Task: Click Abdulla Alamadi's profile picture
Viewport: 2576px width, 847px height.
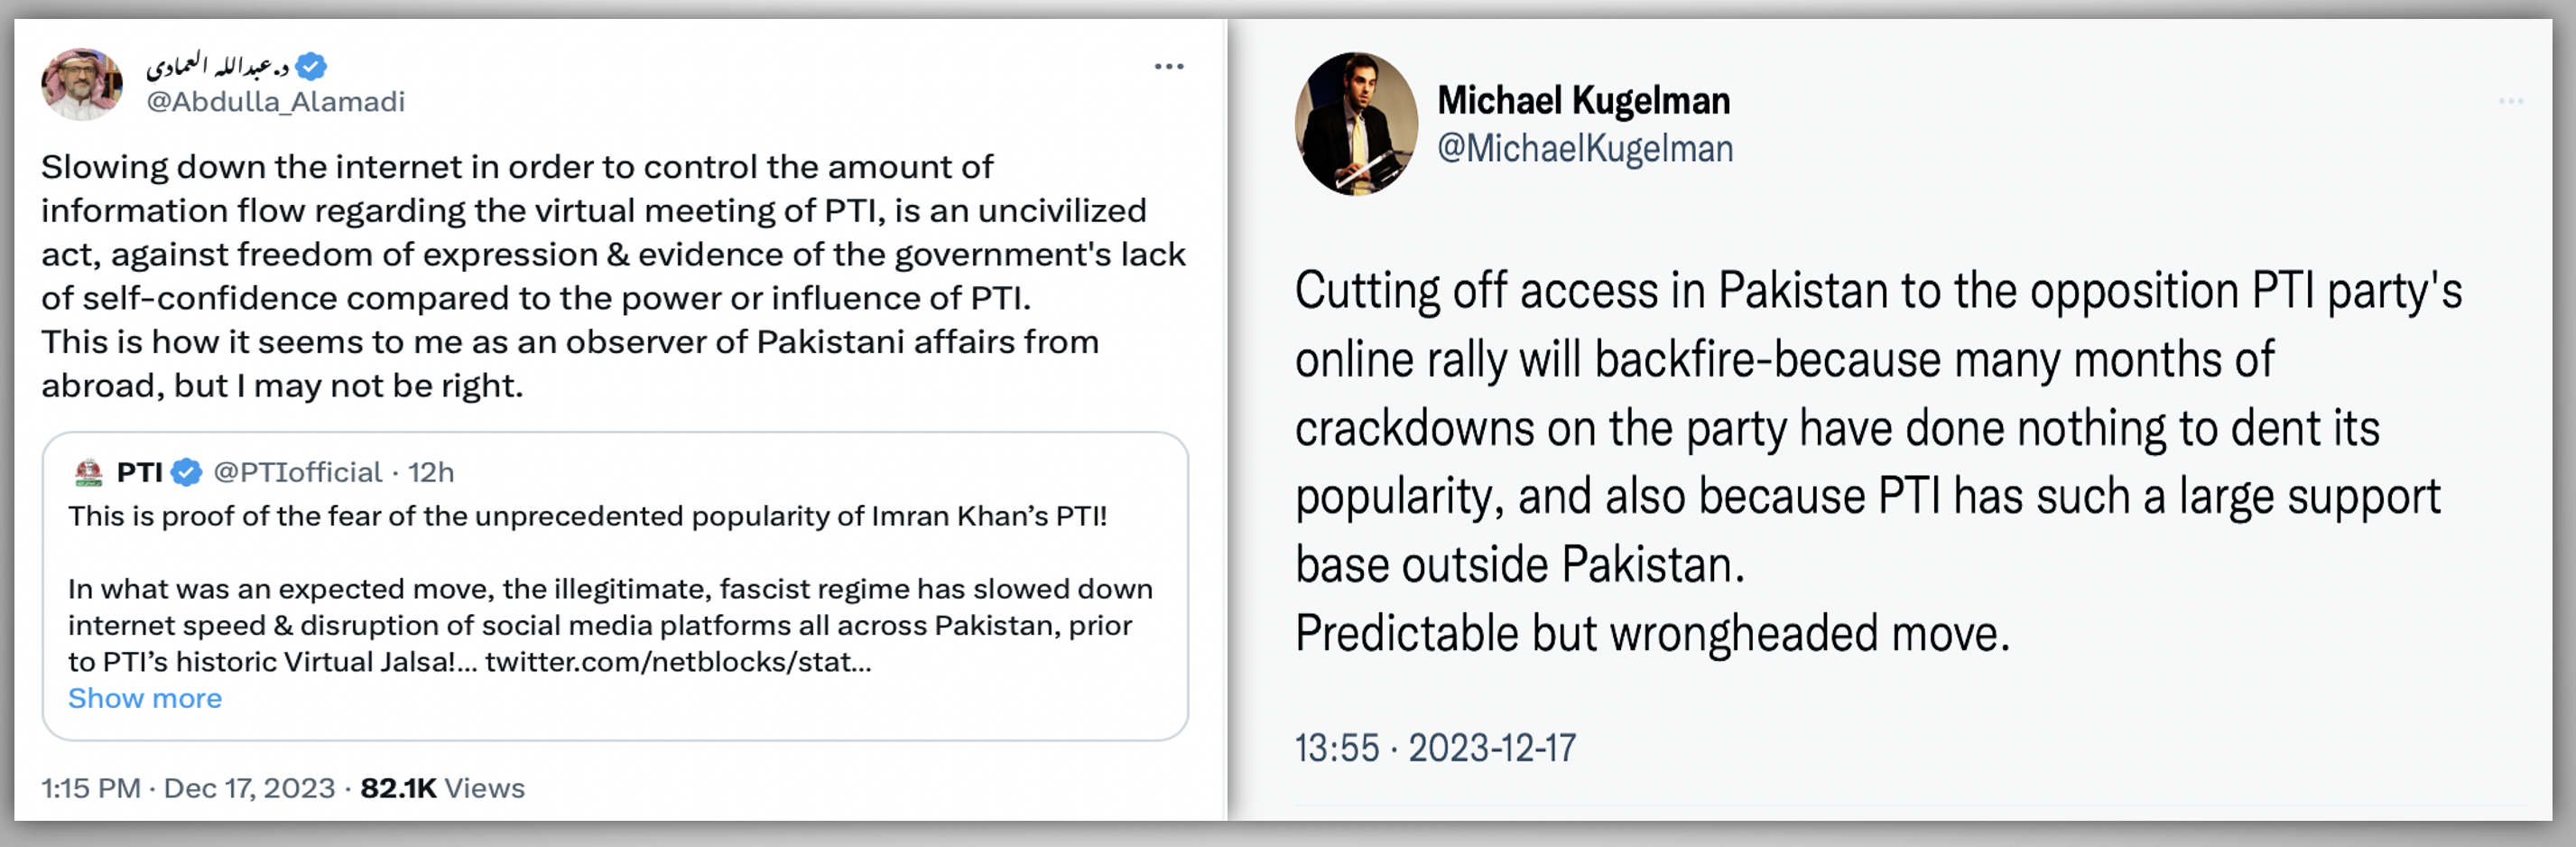Action: click(82, 84)
